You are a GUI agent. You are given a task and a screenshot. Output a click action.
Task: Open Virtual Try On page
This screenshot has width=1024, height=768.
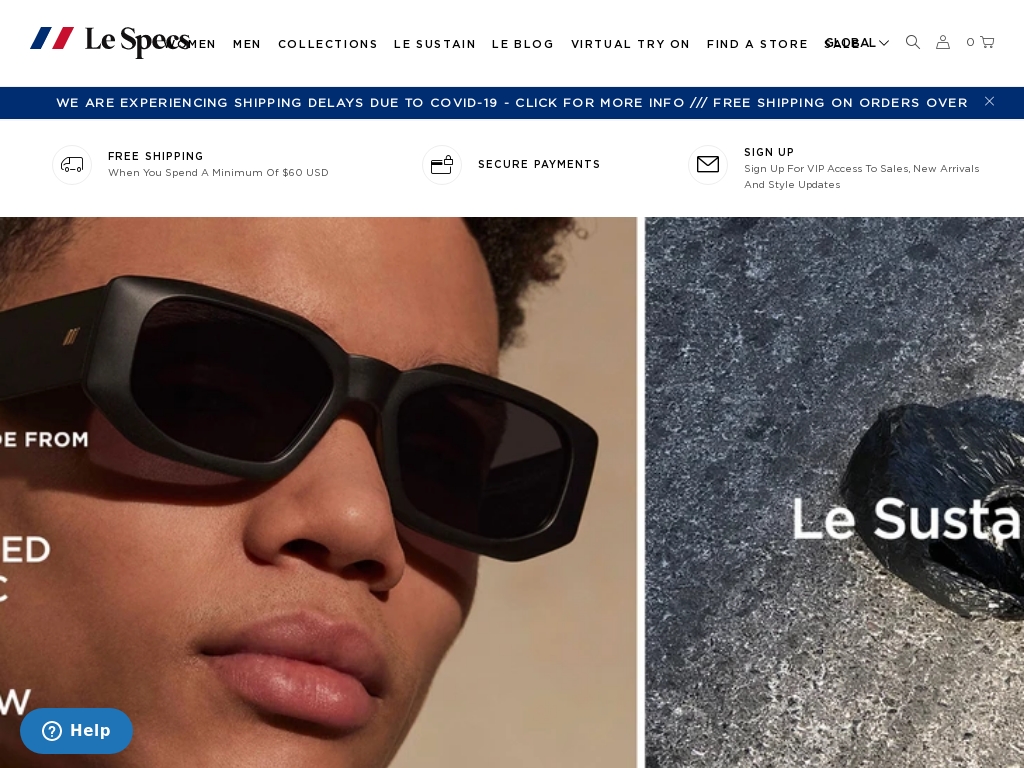pos(631,44)
